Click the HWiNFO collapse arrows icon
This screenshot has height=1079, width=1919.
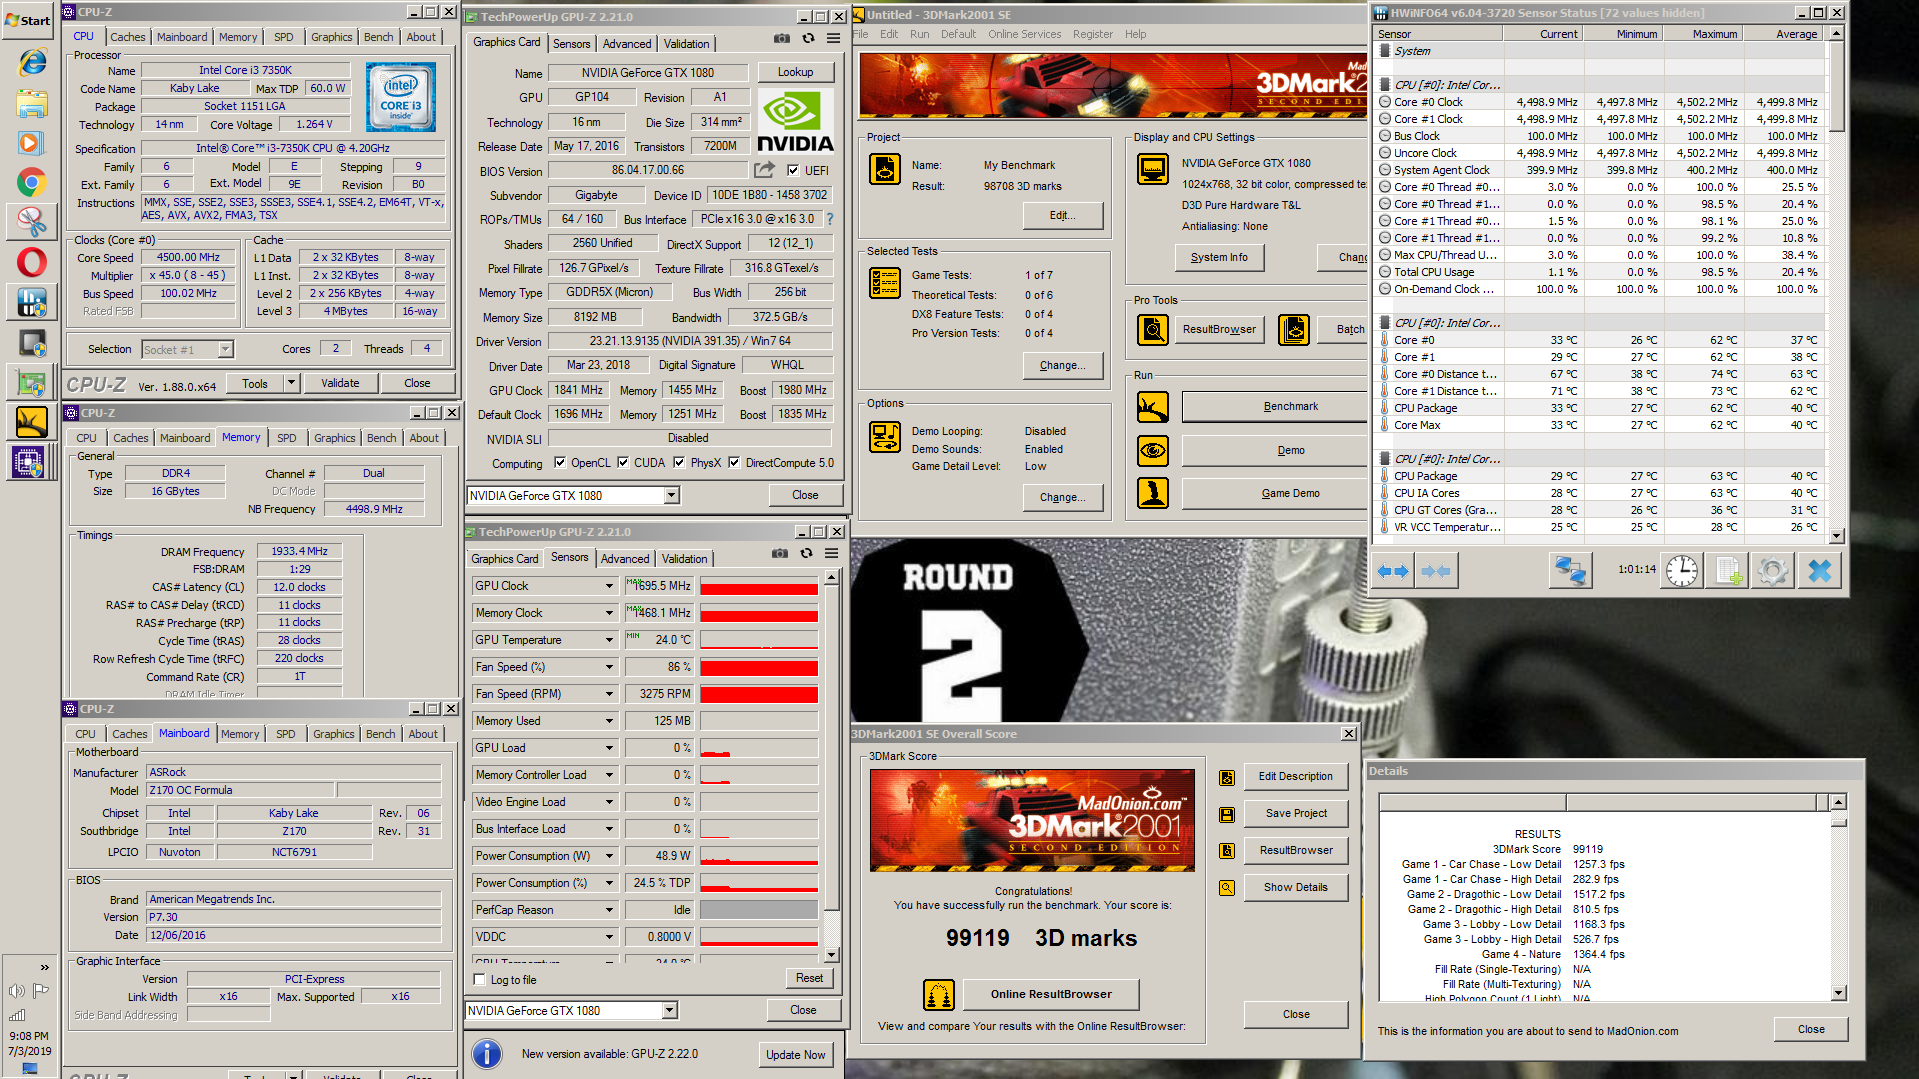(x=1437, y=571)
